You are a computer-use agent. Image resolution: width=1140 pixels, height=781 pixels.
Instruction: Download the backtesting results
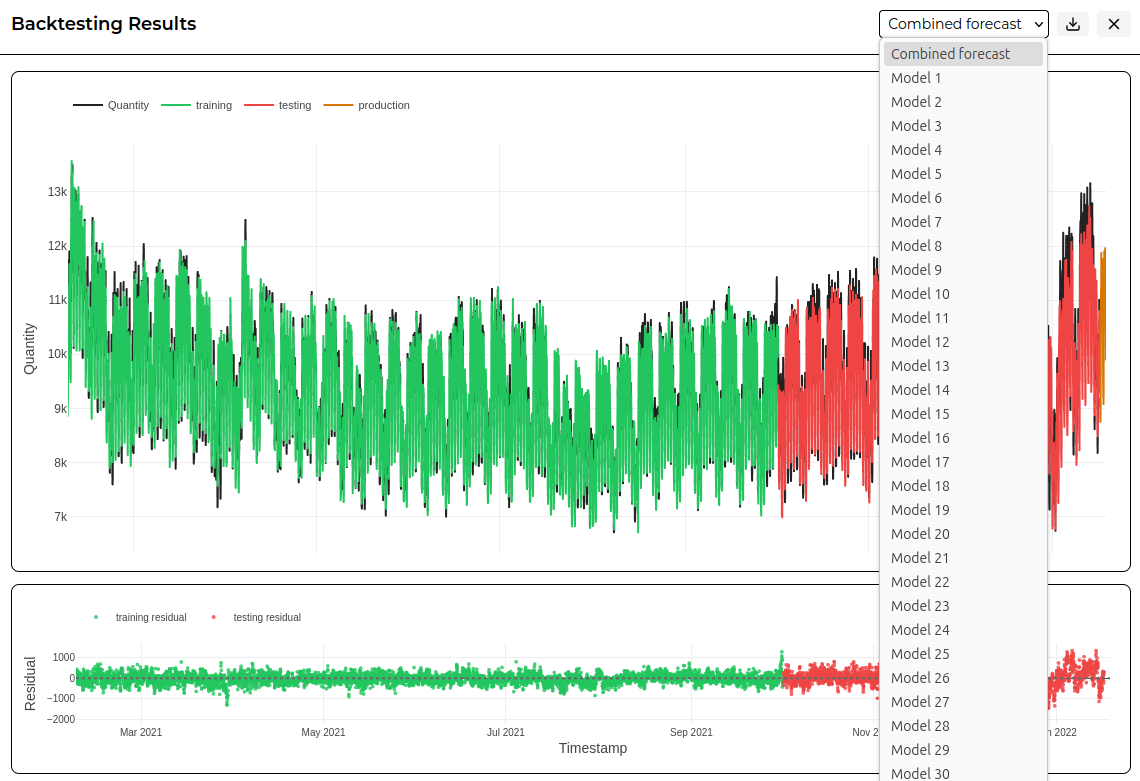(1072, 24)
